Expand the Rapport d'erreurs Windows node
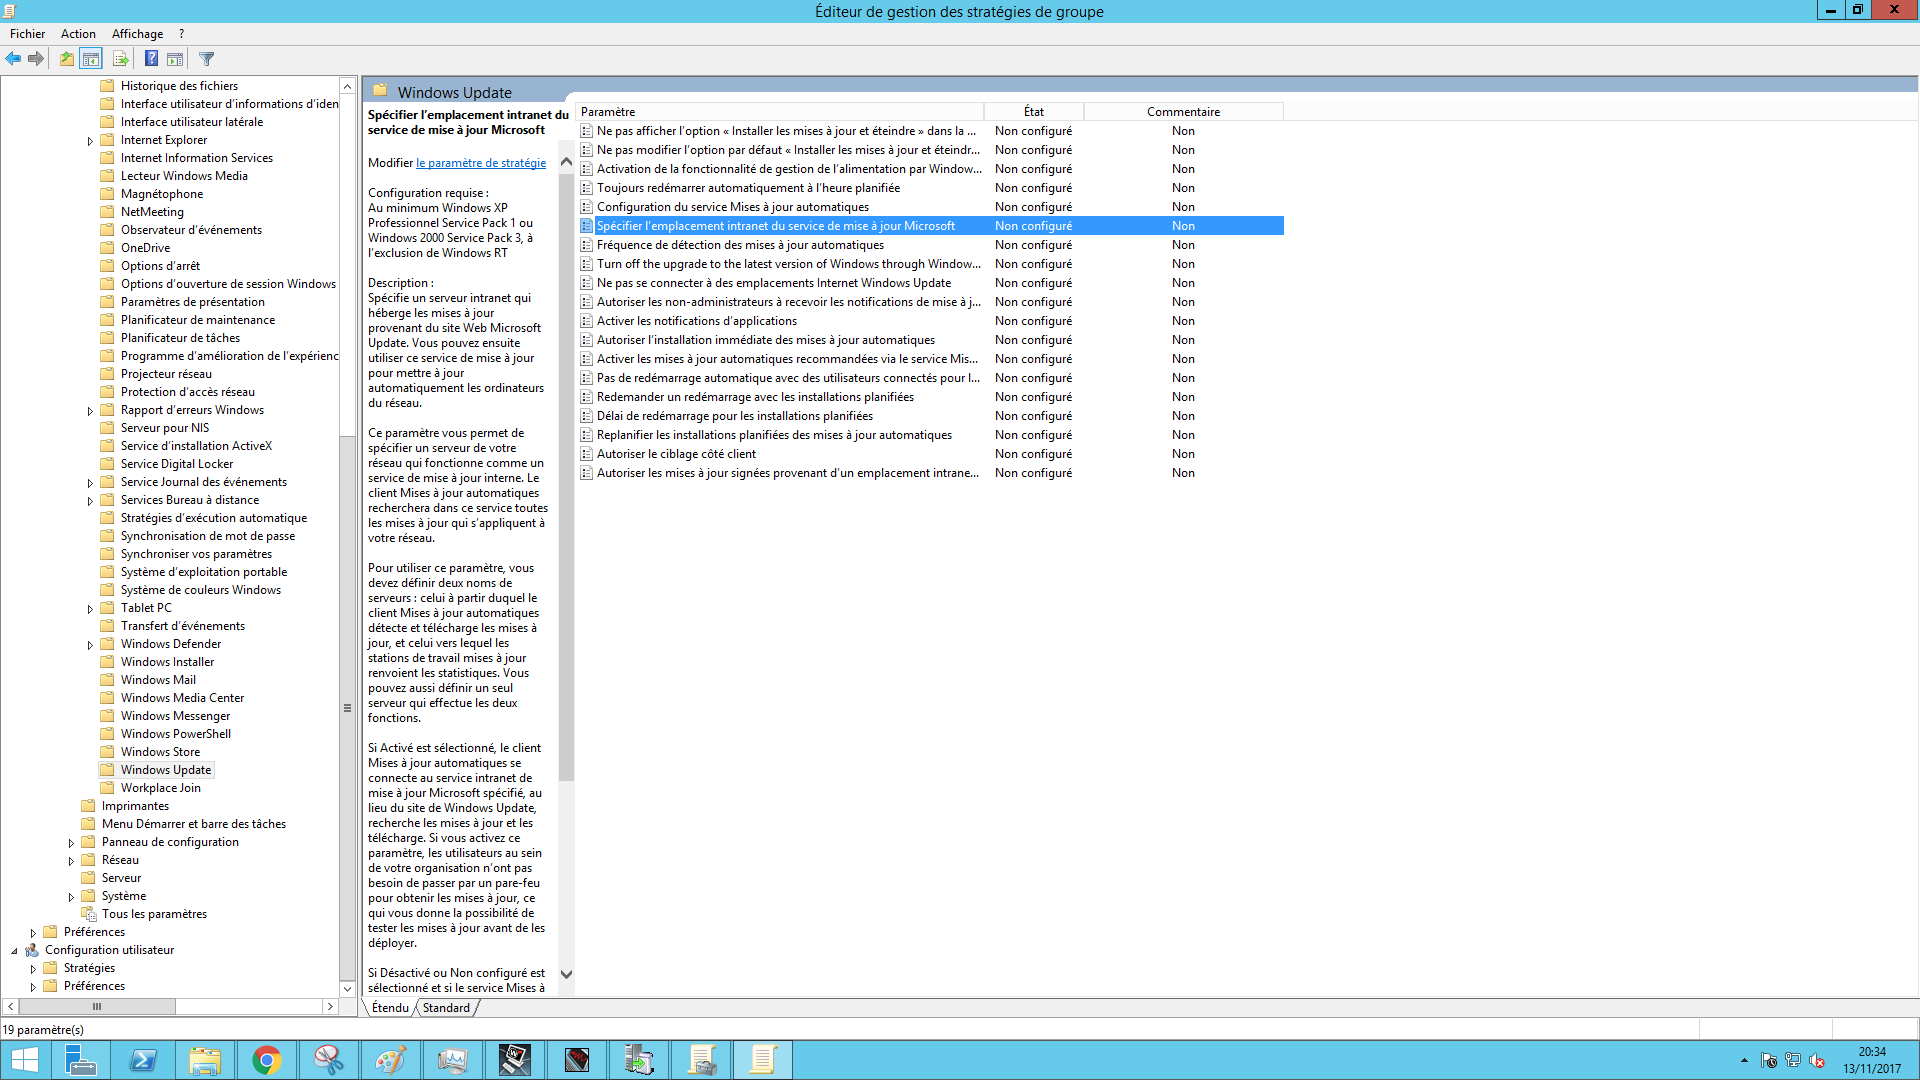The height and width of the screenshot is (1080, 1920). (90, 411)
